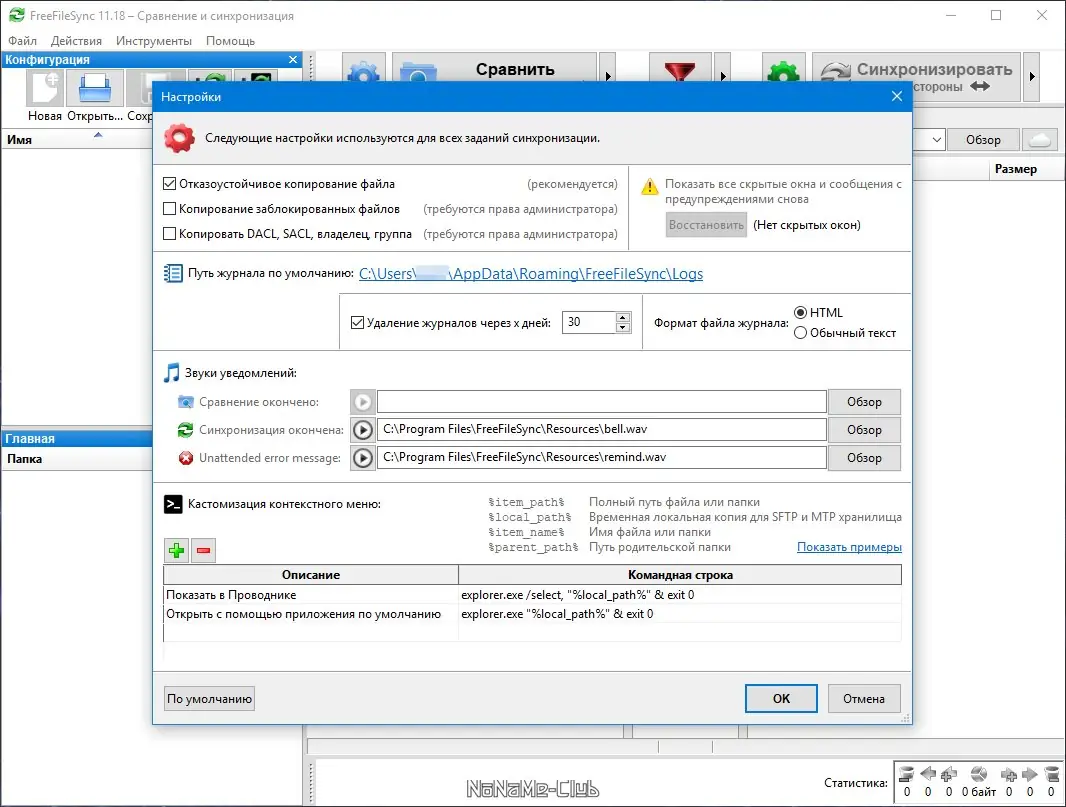Select Показать в Проводнике description cell
Viewport: 1066px width, 807px height.
click(311, 595)
